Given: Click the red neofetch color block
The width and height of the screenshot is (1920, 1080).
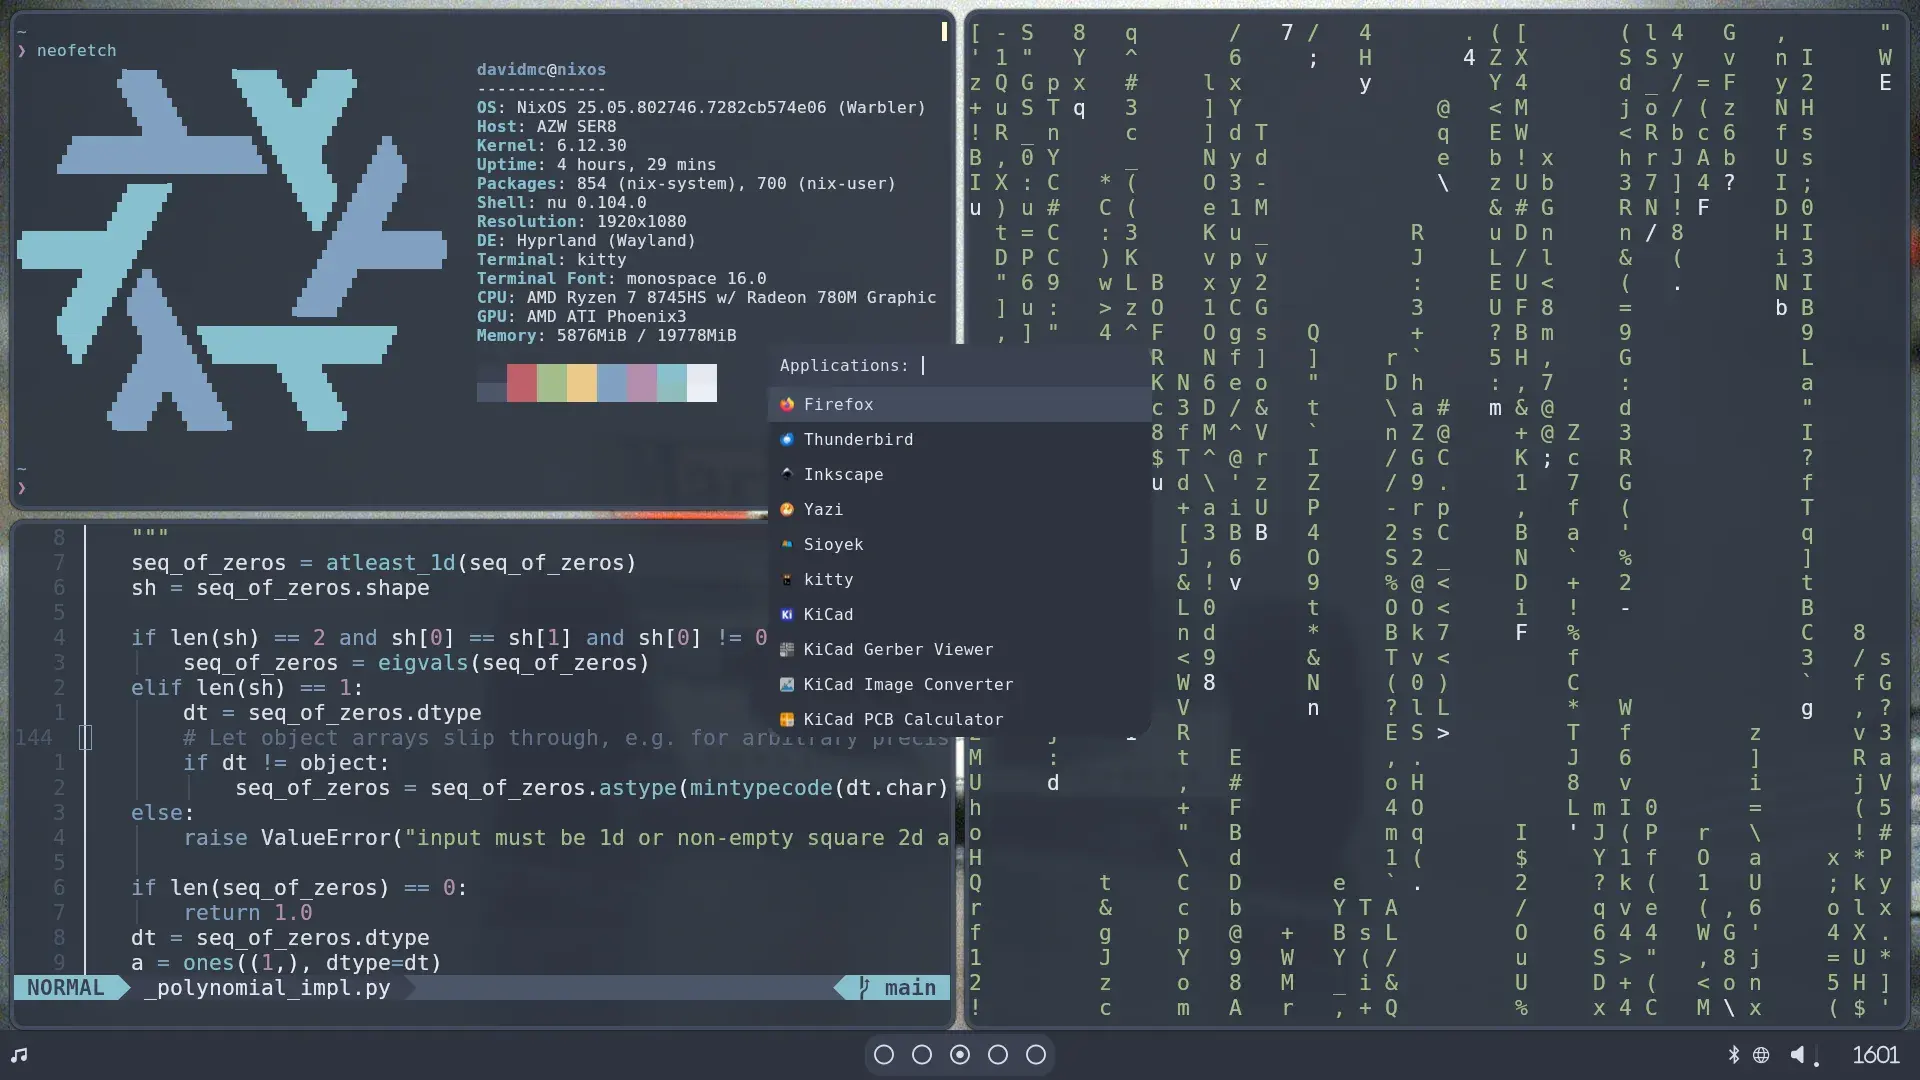Looking at the screenshot, I should point(521,382).
